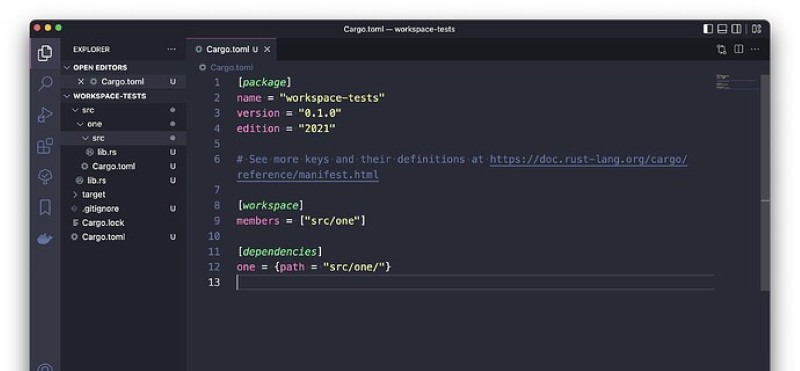800x371 pixels.
Task: Open Cargo.toml inside the one folder
Action: click(x=123, y=166)
